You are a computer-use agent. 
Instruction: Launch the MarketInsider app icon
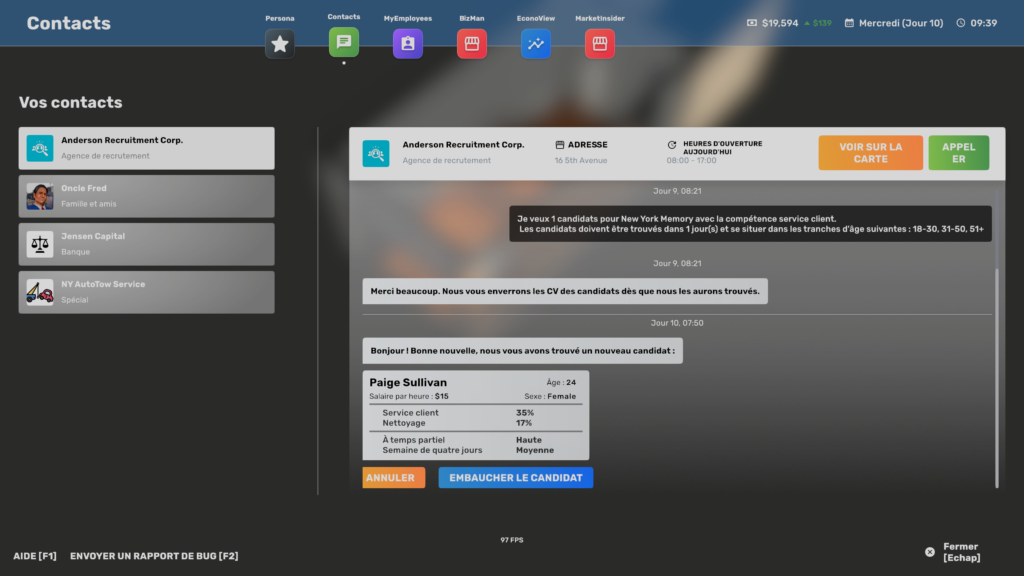coord(599,44)
